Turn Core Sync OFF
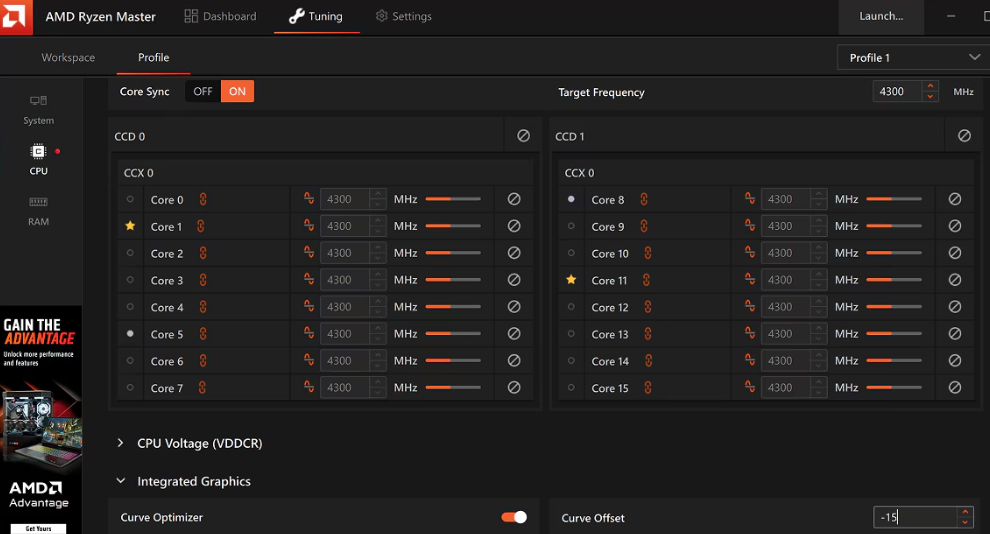The image size is (990, 534). (x=203, y=92)
